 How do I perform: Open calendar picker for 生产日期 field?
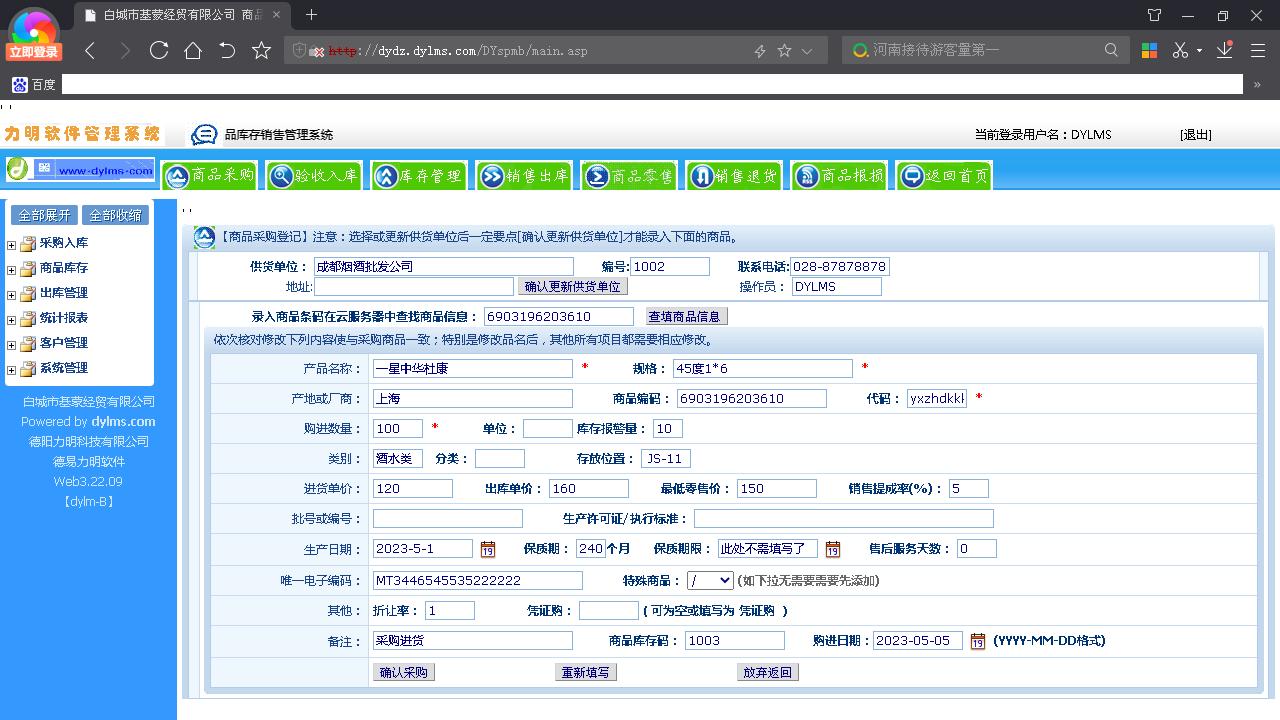489,548
